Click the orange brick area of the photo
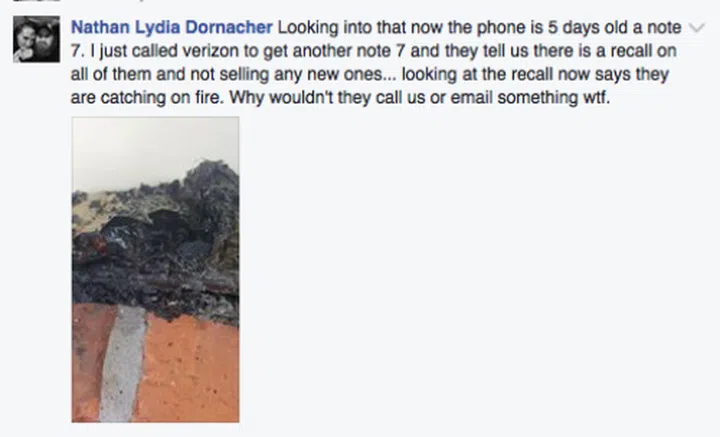 click(x=191, y=372)
